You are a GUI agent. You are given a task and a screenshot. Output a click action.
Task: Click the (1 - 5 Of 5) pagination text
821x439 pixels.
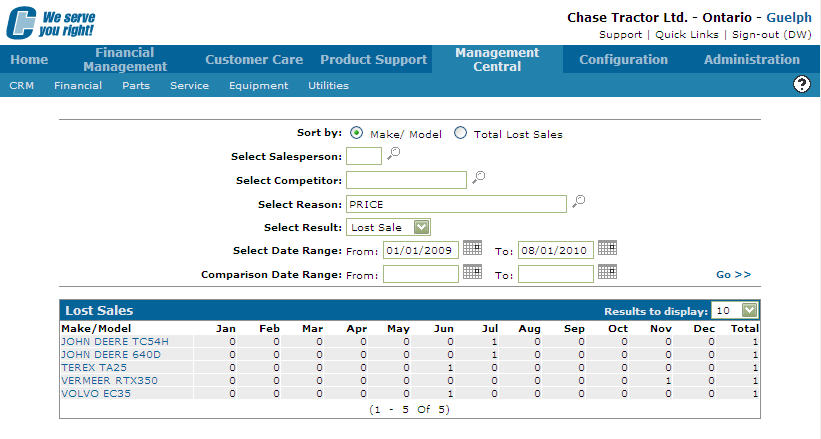coord(409,409)
